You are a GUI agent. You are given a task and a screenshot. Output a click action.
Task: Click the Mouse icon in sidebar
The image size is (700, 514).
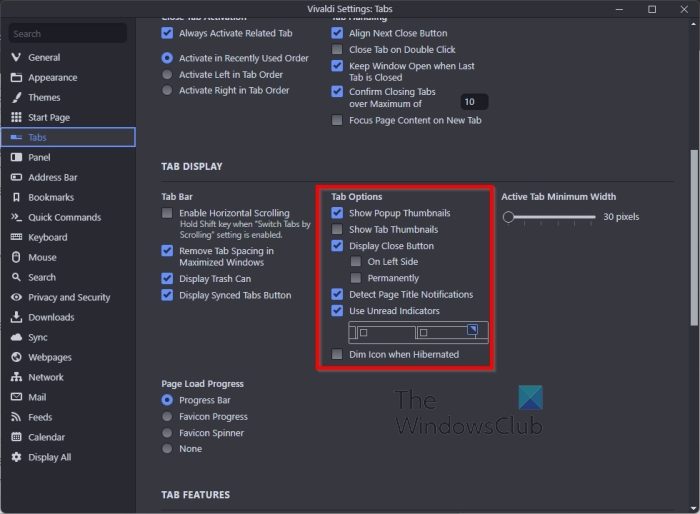pos(16,257)
